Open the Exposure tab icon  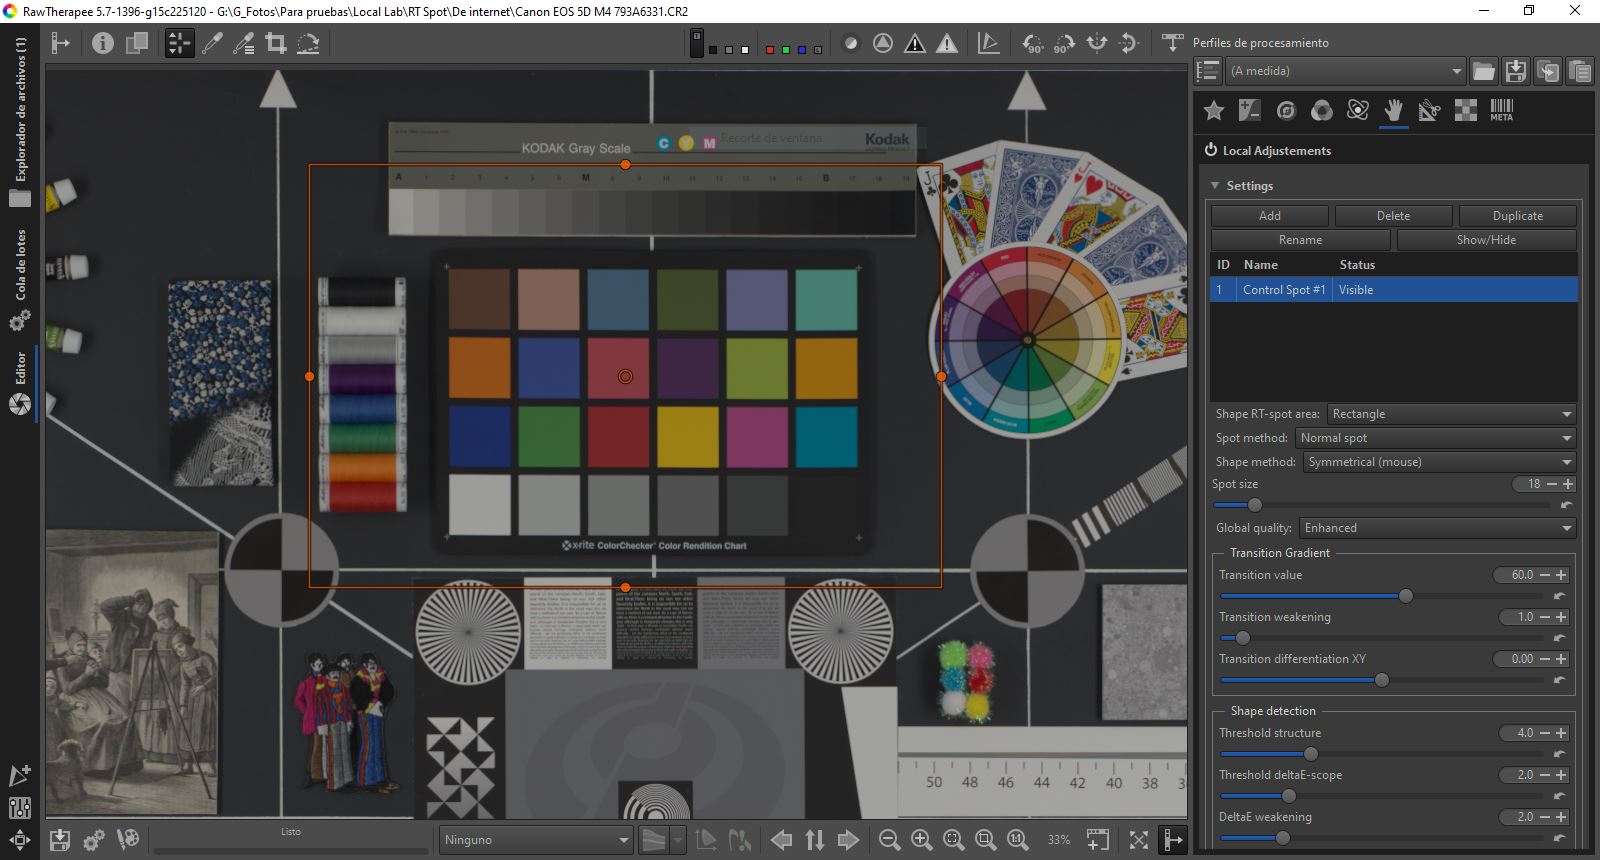click(x=1249, y=110)
